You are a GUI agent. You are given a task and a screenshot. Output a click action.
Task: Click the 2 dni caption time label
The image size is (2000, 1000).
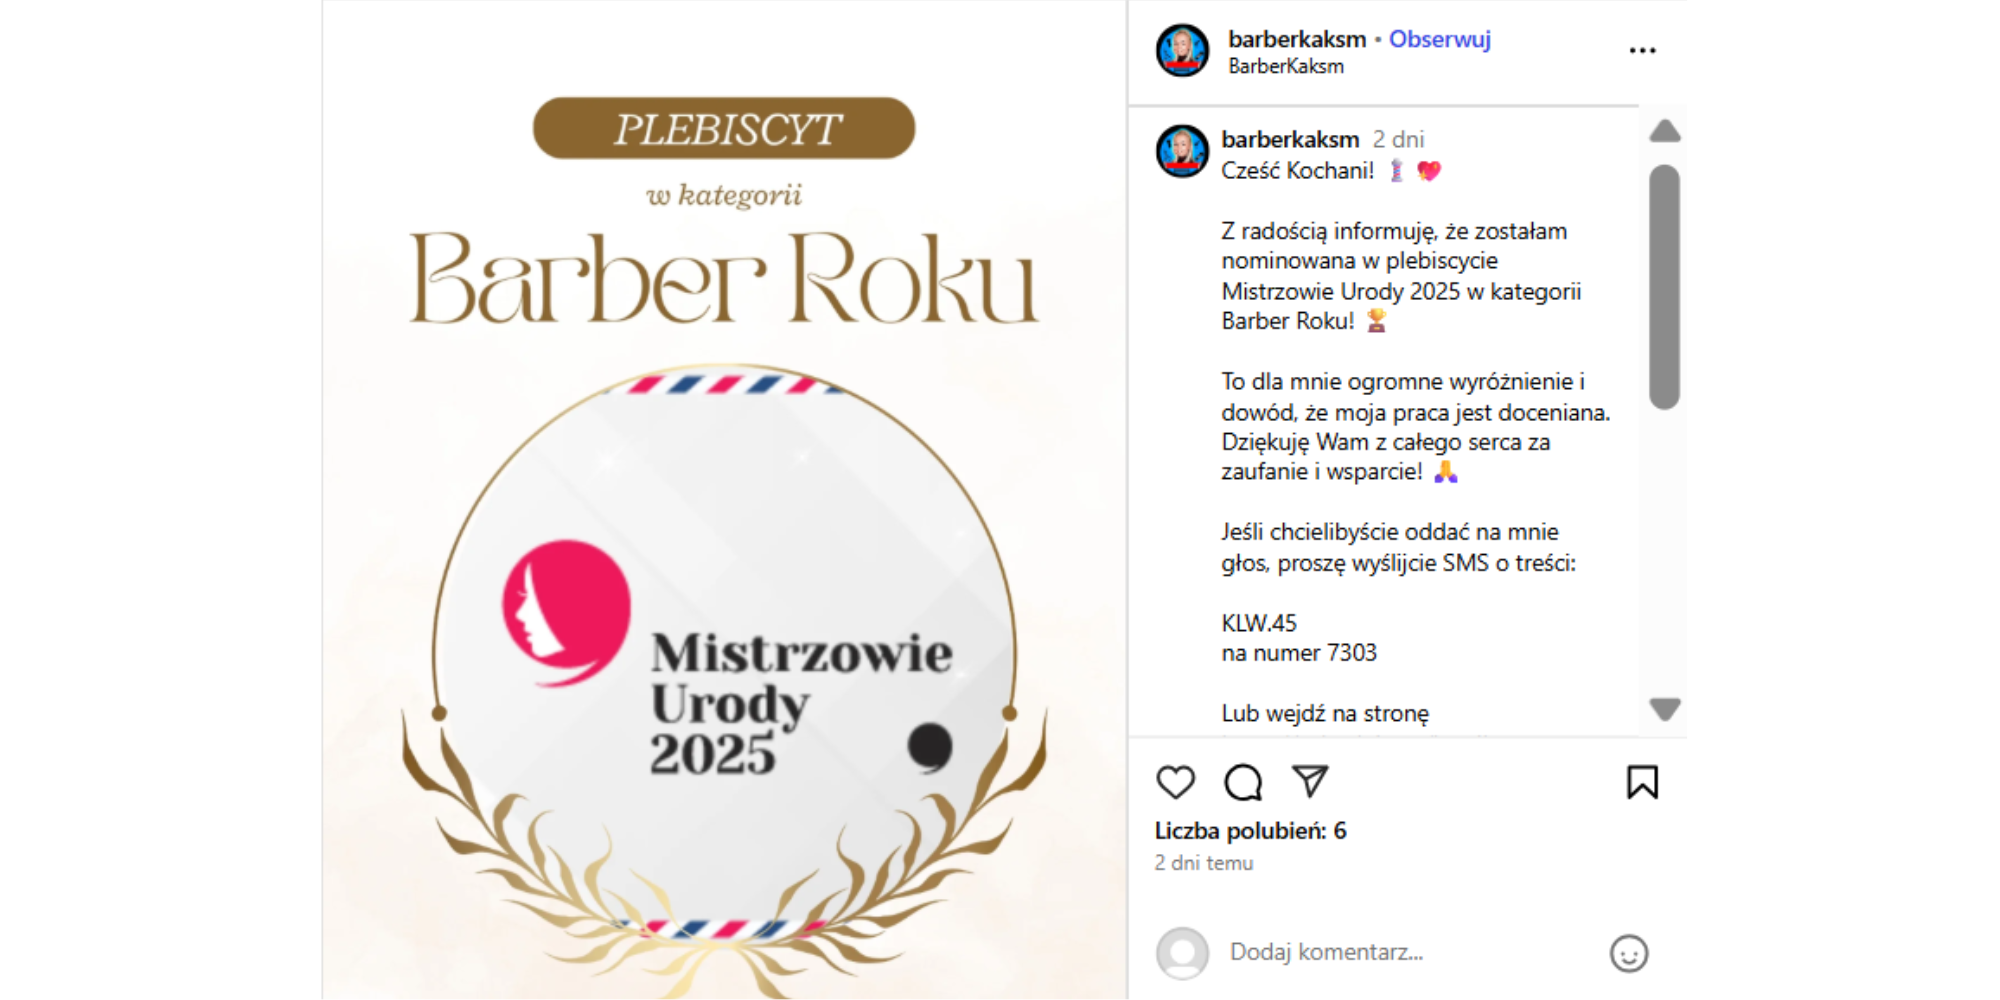[1398, 139]
